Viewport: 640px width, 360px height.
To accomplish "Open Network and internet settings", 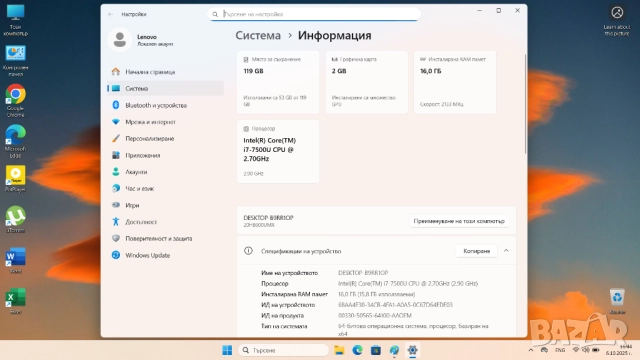I will pos(165,122).
